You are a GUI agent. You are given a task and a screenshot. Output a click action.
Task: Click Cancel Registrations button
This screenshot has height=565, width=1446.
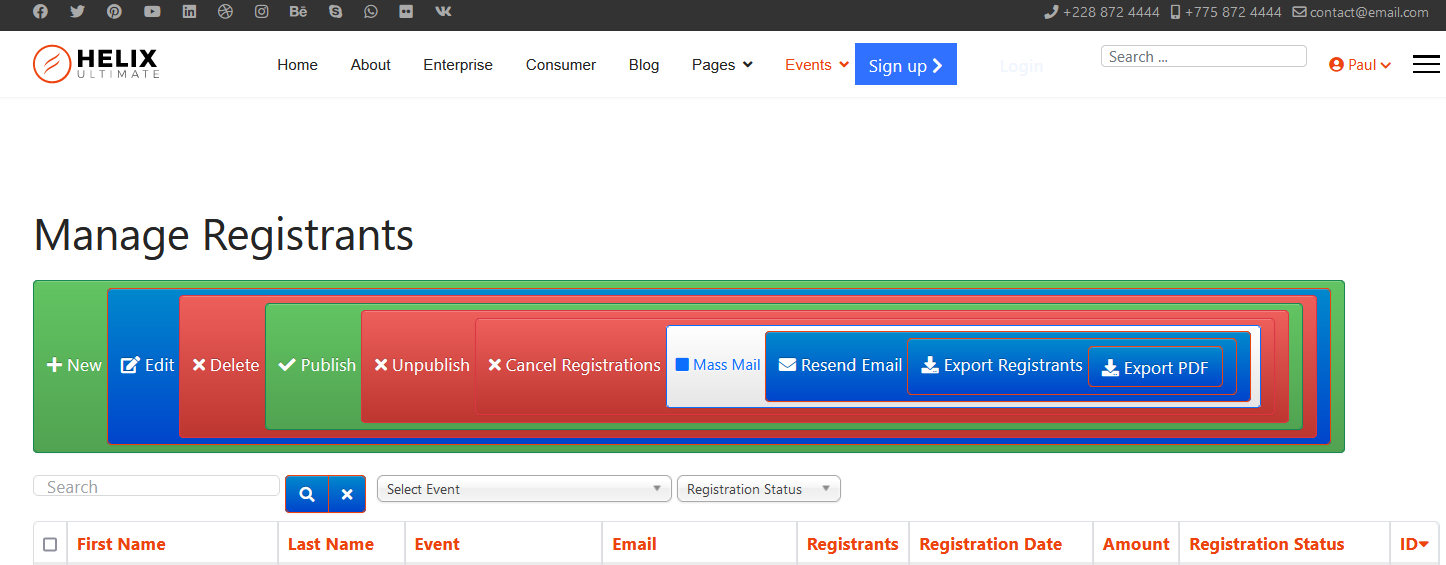click(x=574, y=366)
